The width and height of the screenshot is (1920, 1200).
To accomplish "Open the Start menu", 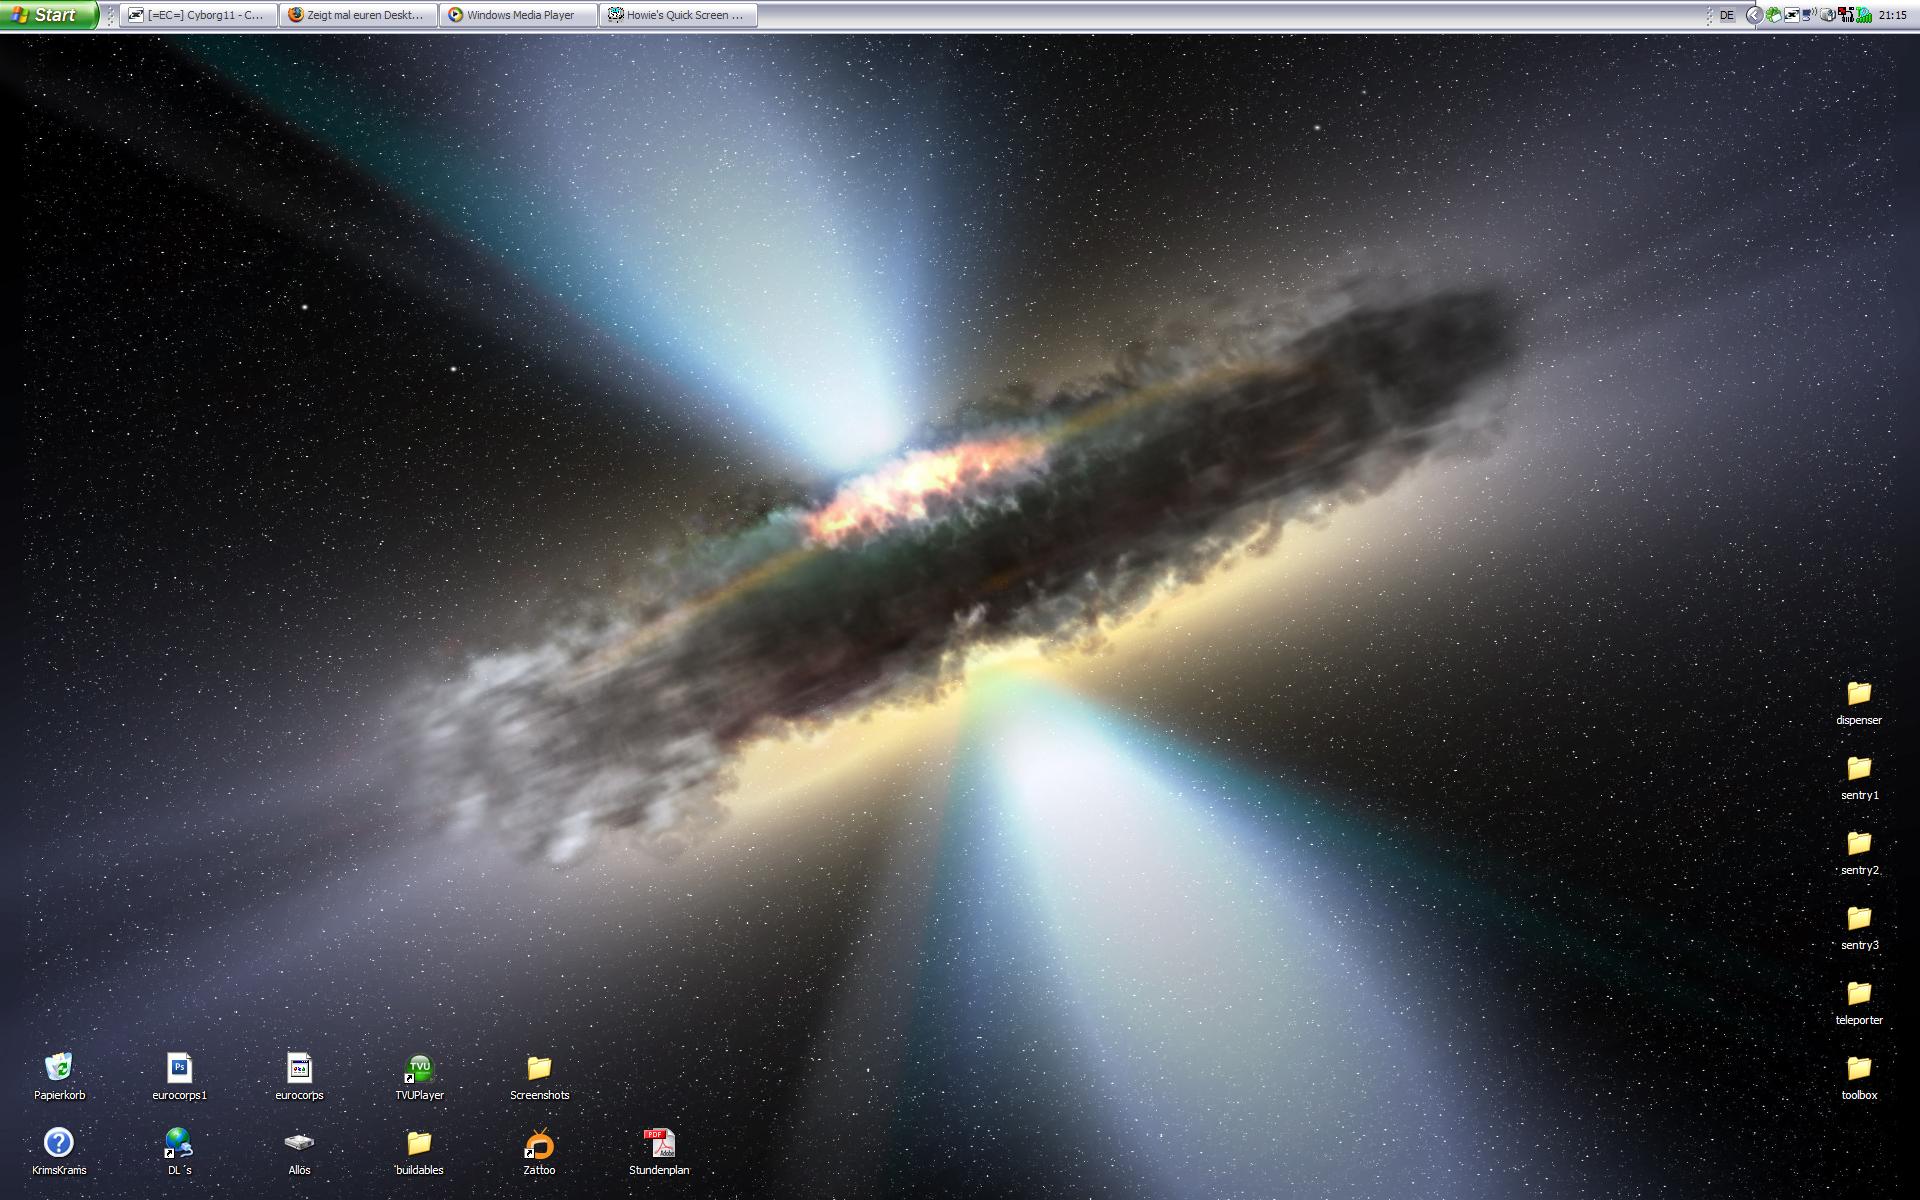I will point(48,15).
